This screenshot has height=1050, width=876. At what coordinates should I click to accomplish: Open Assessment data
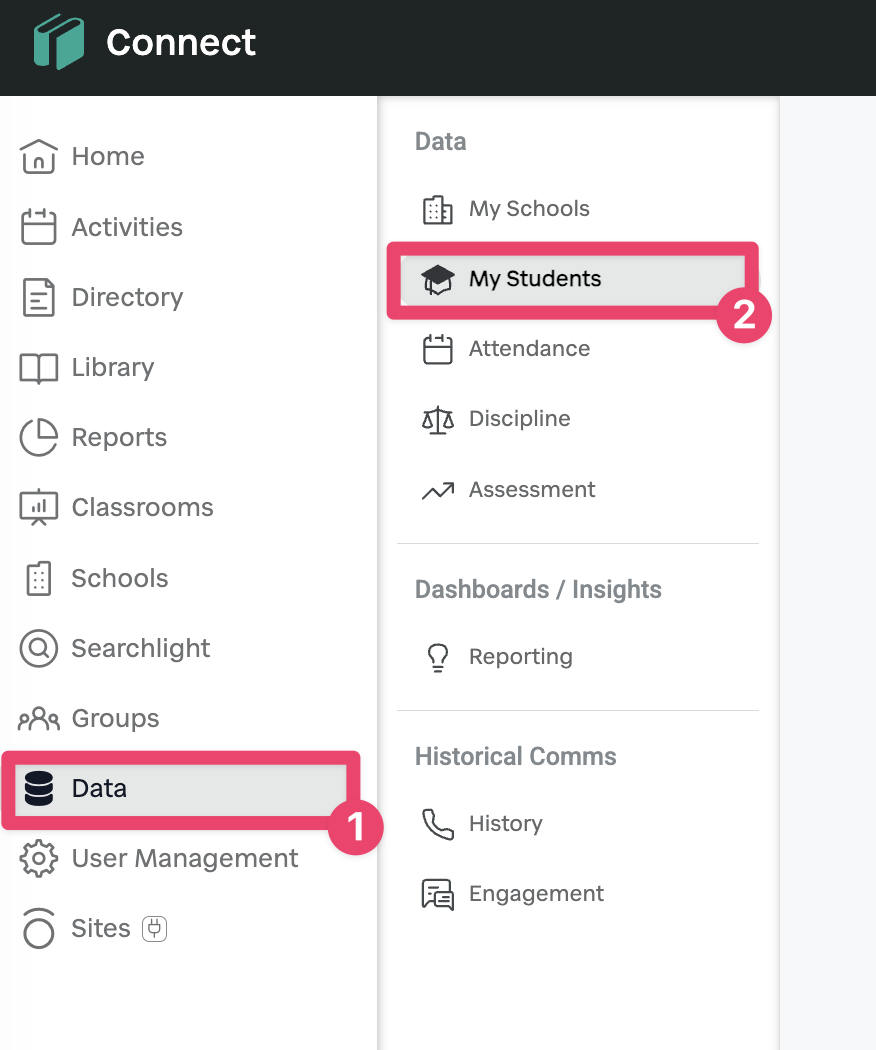[x=531, y=490]
